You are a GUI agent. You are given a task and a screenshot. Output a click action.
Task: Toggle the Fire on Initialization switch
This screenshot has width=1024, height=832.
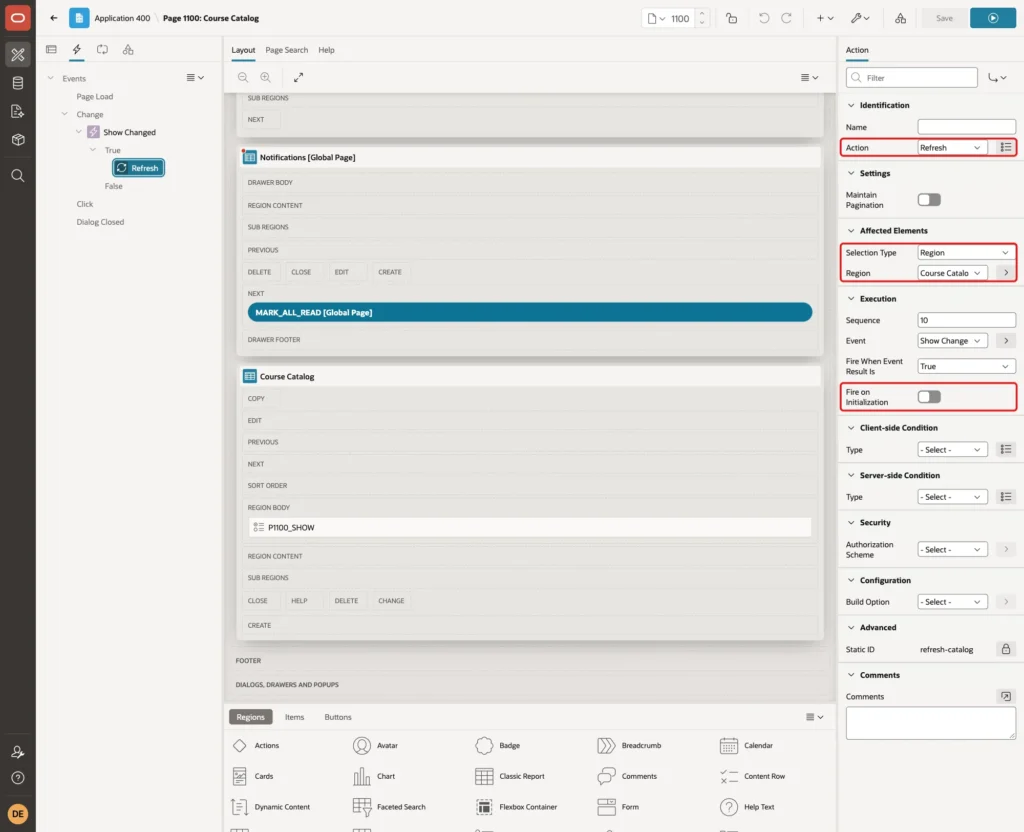(x=929, y=396)
